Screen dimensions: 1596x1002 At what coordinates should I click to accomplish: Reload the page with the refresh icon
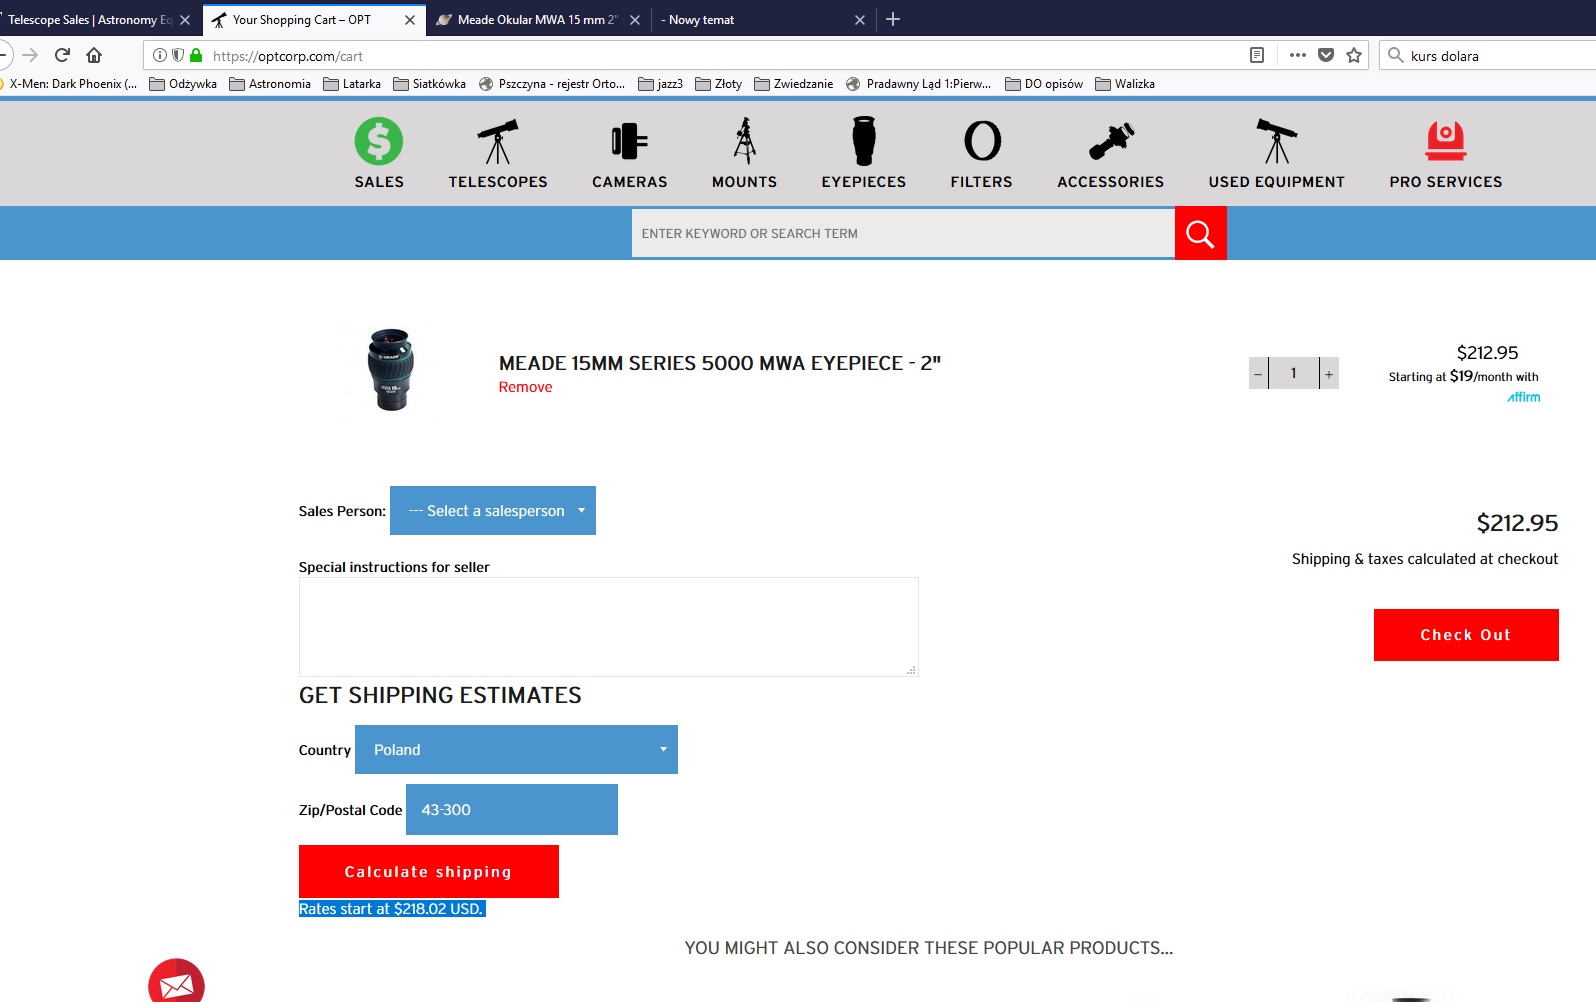point(62,55)
